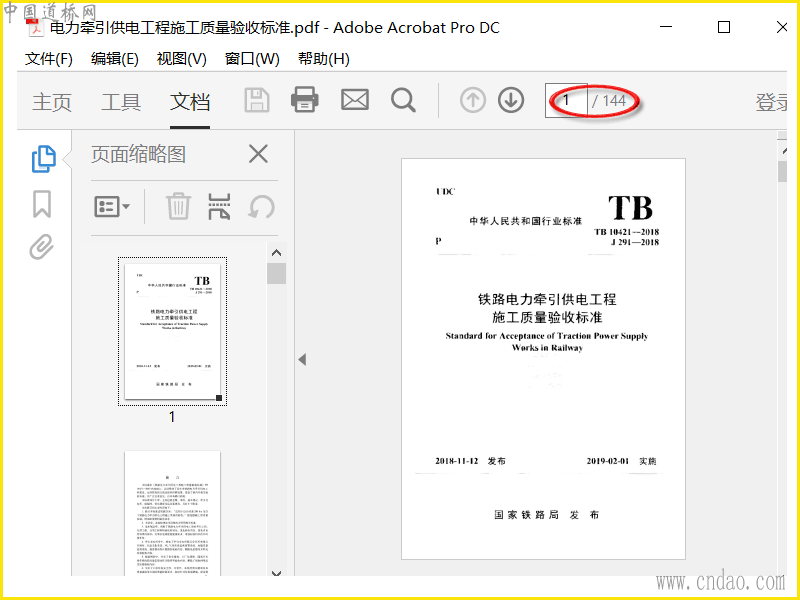Screen dimensions: 800x600
Task: Go to previous page arrow
Action: [472, 100]
